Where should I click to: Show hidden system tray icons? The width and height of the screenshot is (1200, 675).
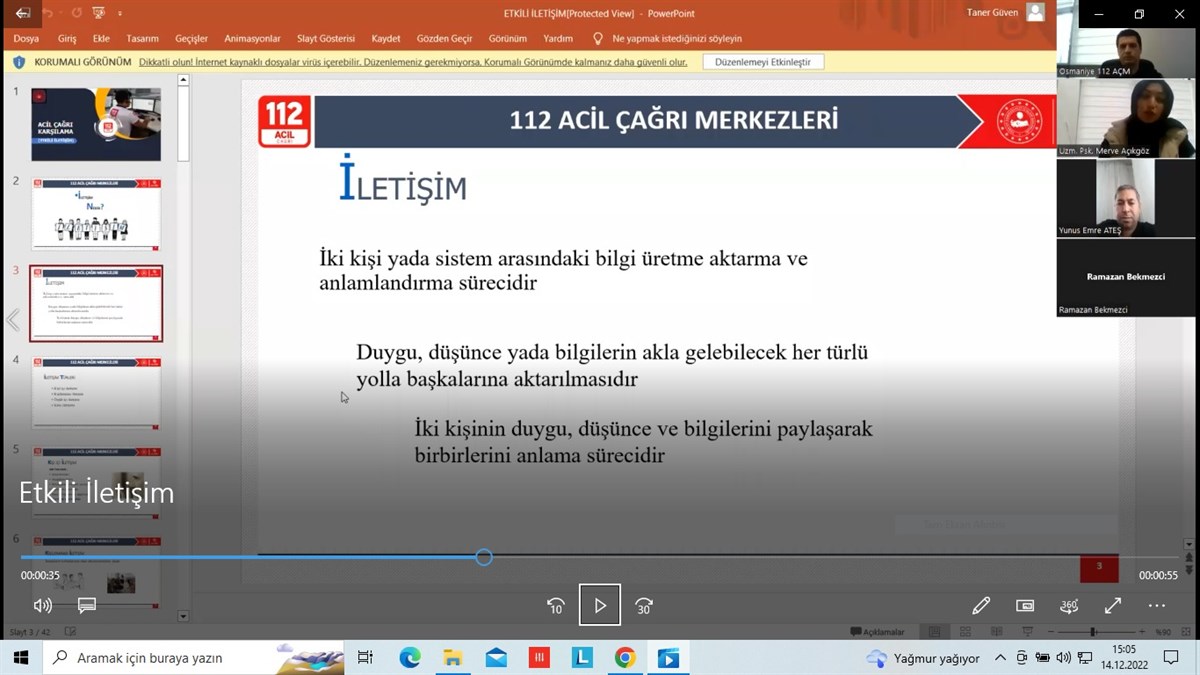1000,657
